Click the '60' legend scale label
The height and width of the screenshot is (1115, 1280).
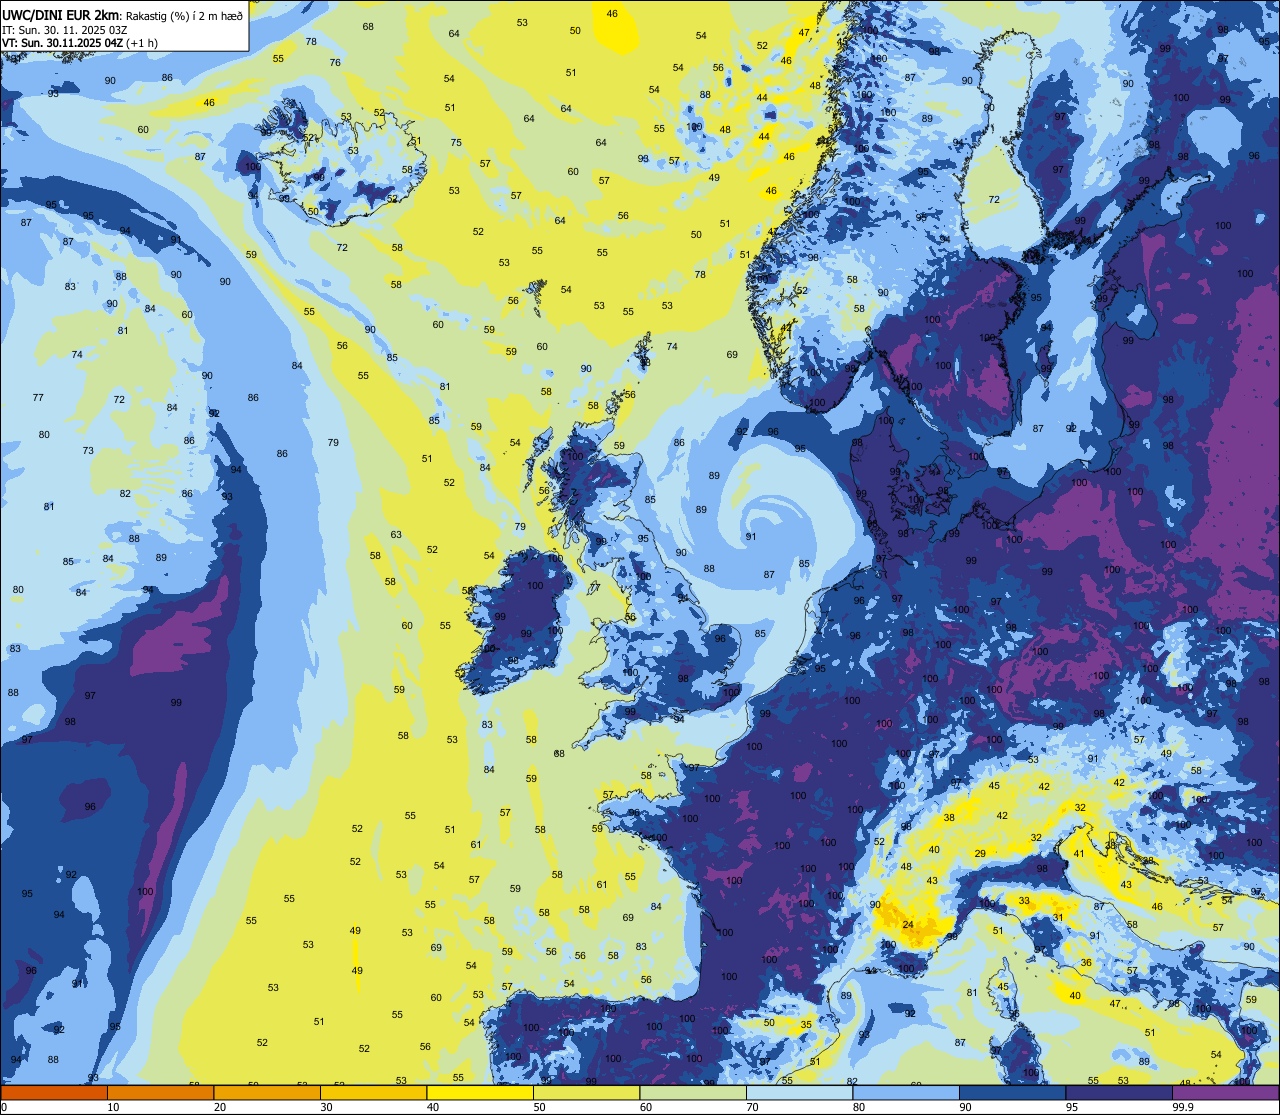(646, 1107)
